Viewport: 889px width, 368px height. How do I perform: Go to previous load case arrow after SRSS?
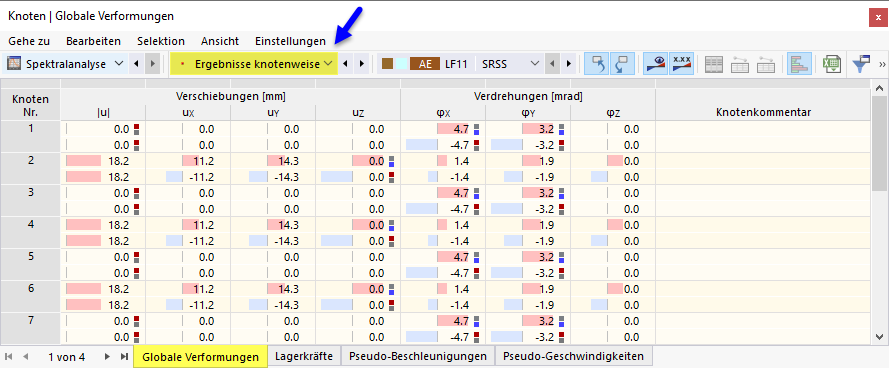pos(553,64)
